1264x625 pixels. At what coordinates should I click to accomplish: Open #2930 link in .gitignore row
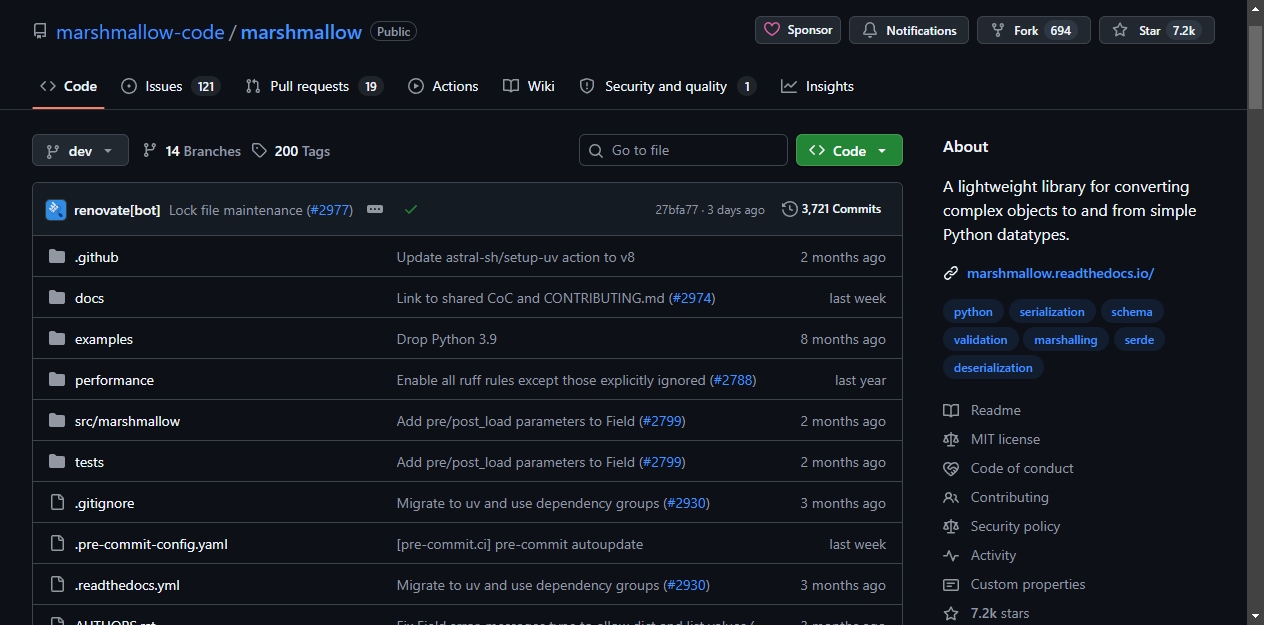pos(686,503)
